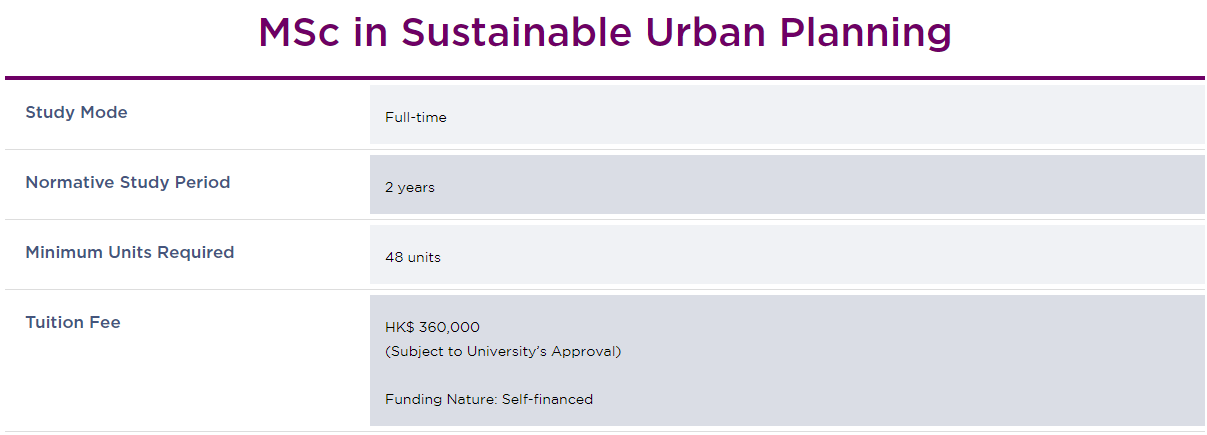Click the 2 years value
Viewport: 1207px width, 435px height.
(410, 187)
